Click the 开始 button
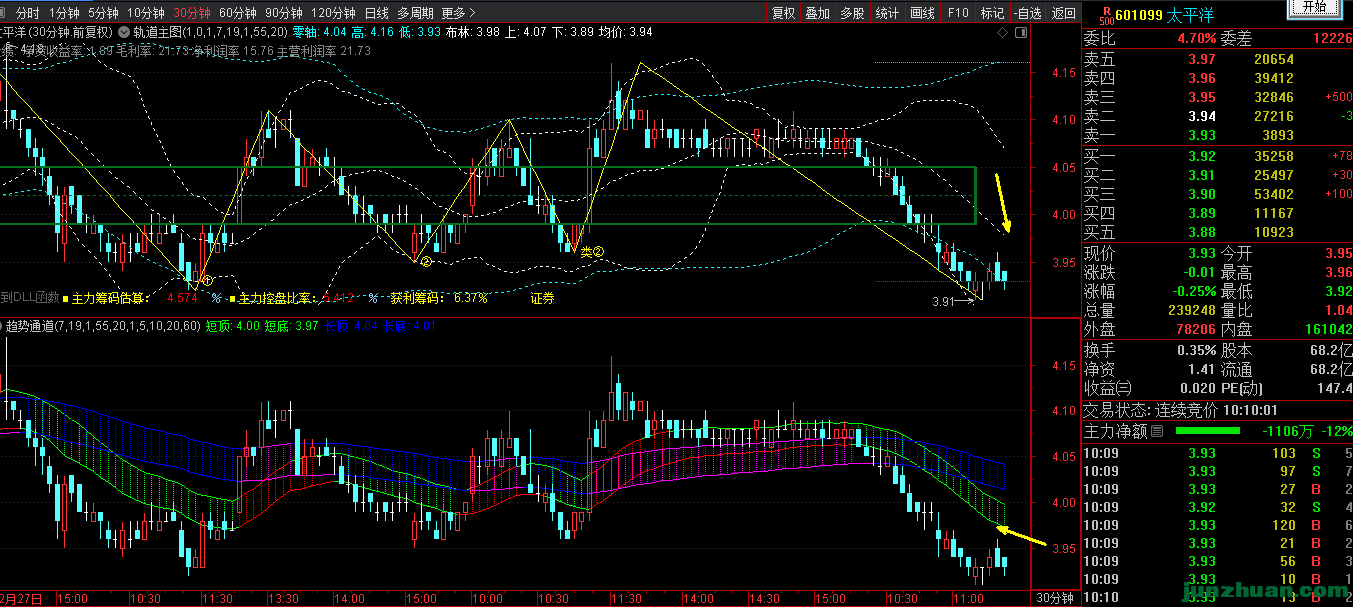Screen dimensions: 1353x607 (x=1314, y=6)
